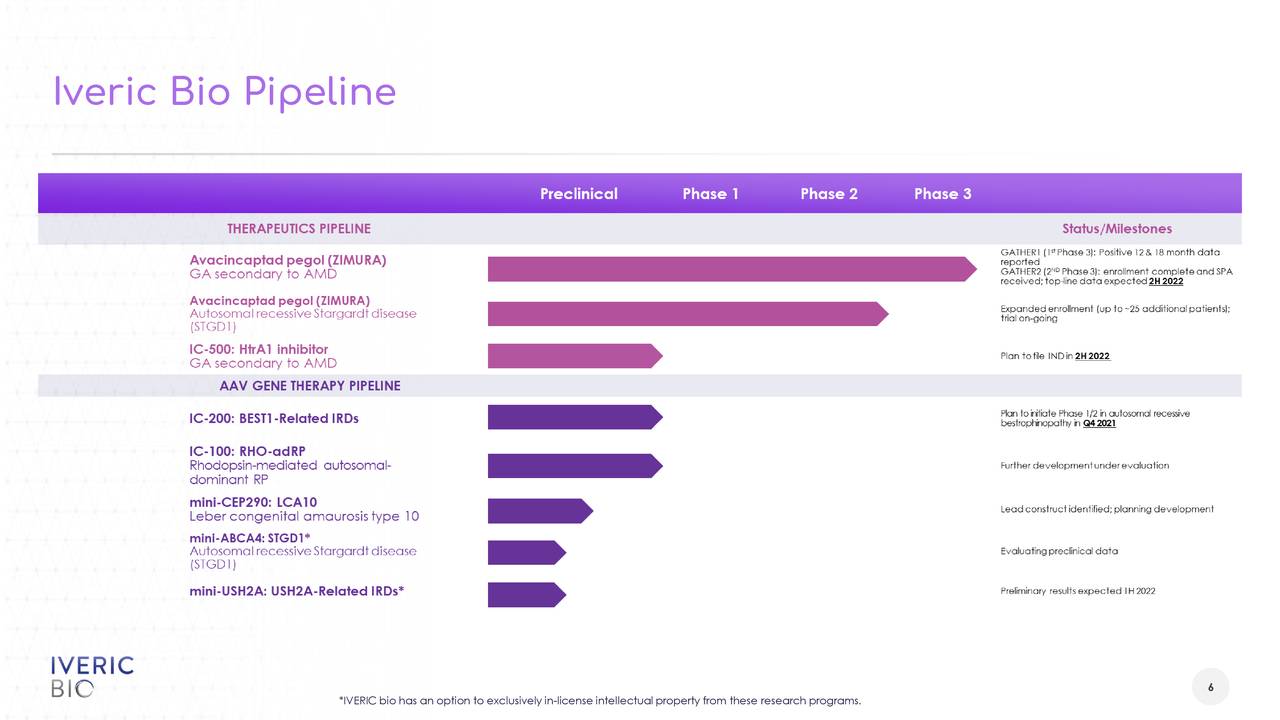Click the THERAPEUTICS PIPELINE section header
Image resolution: width=1280 pixels, height=720 pixels.
pos(299,229)
